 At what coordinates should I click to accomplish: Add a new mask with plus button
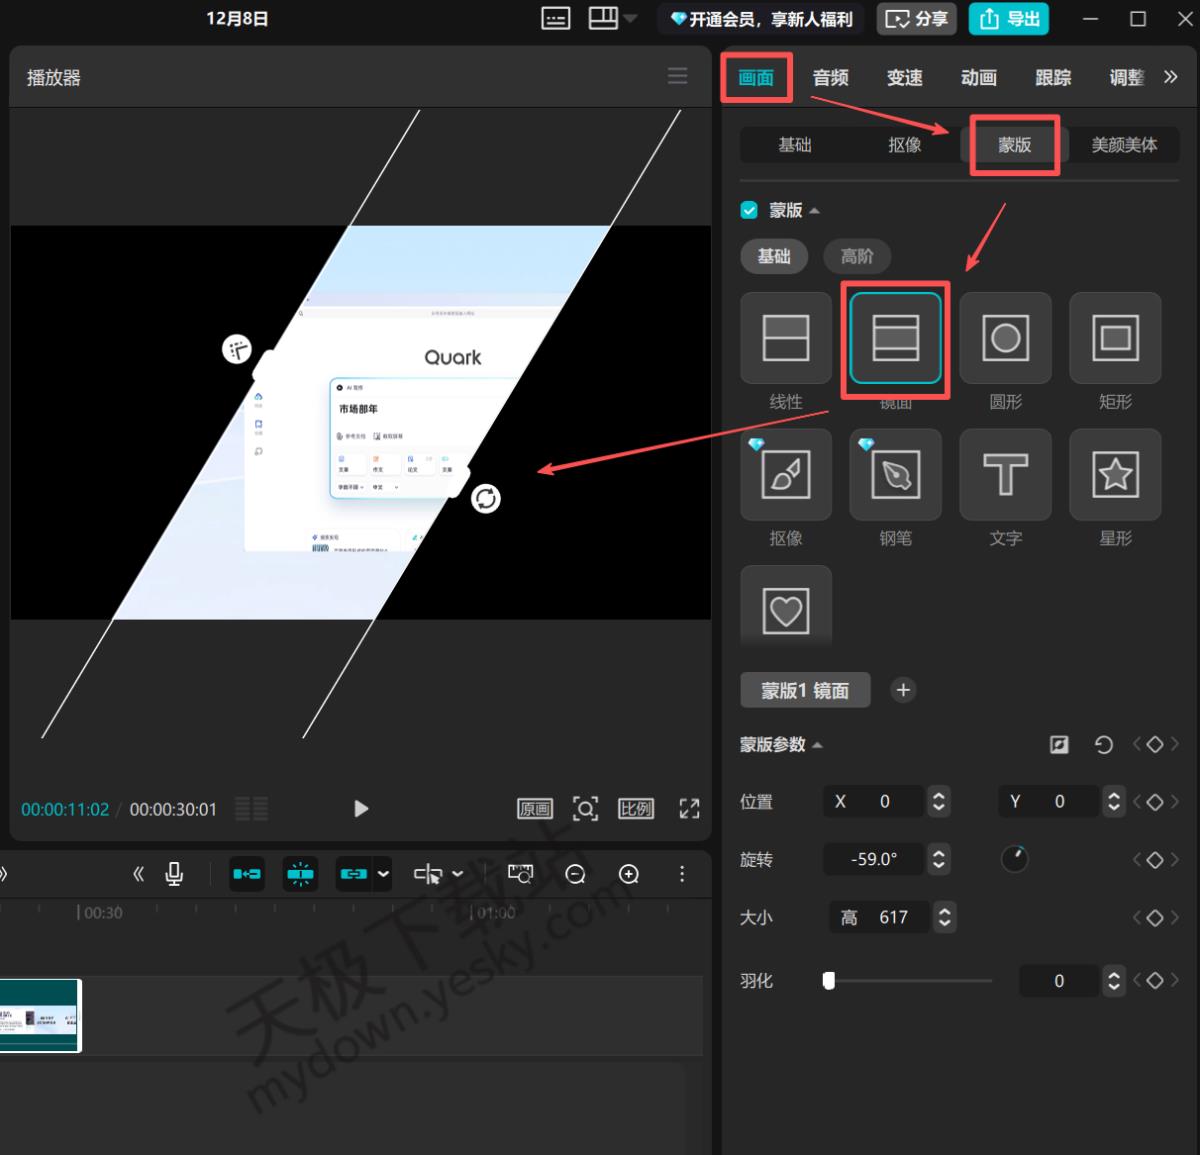click(x=903, y=690)
